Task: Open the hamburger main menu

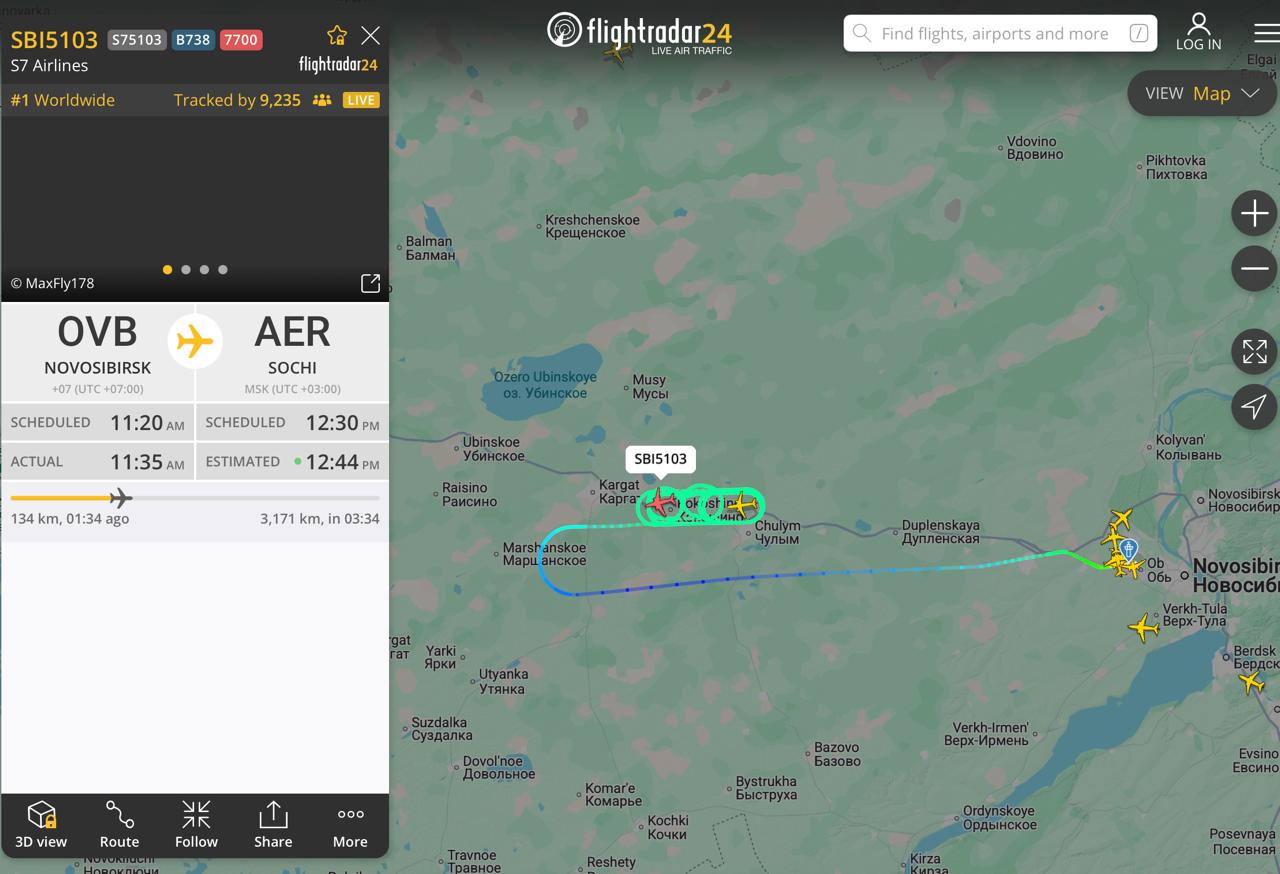Action: point(1266,33)
